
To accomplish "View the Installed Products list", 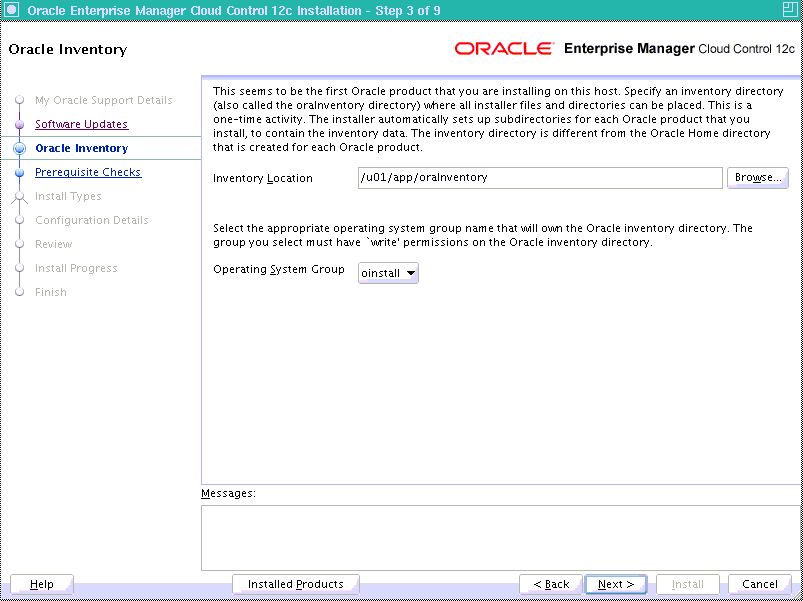I will pyautogui.click(x=295, y=584).
